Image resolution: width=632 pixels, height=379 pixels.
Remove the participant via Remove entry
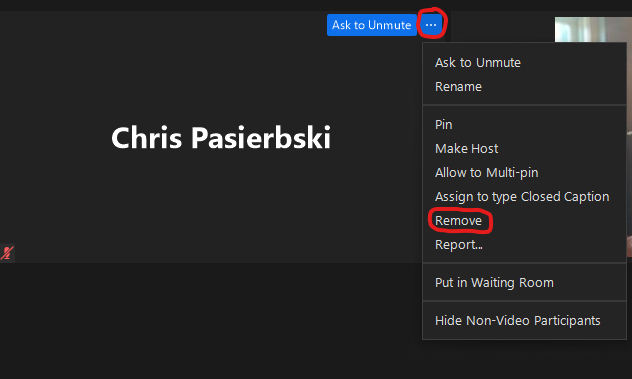458,221
